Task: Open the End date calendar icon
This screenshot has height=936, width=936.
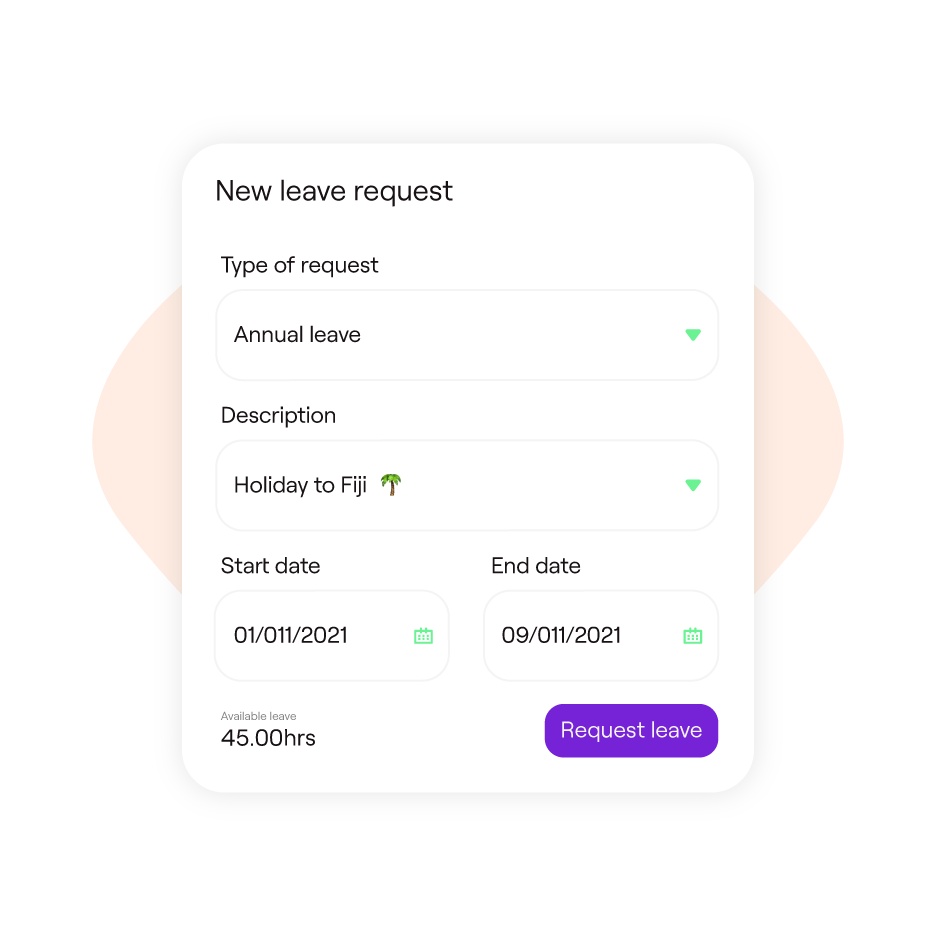Action: [692, 636]
